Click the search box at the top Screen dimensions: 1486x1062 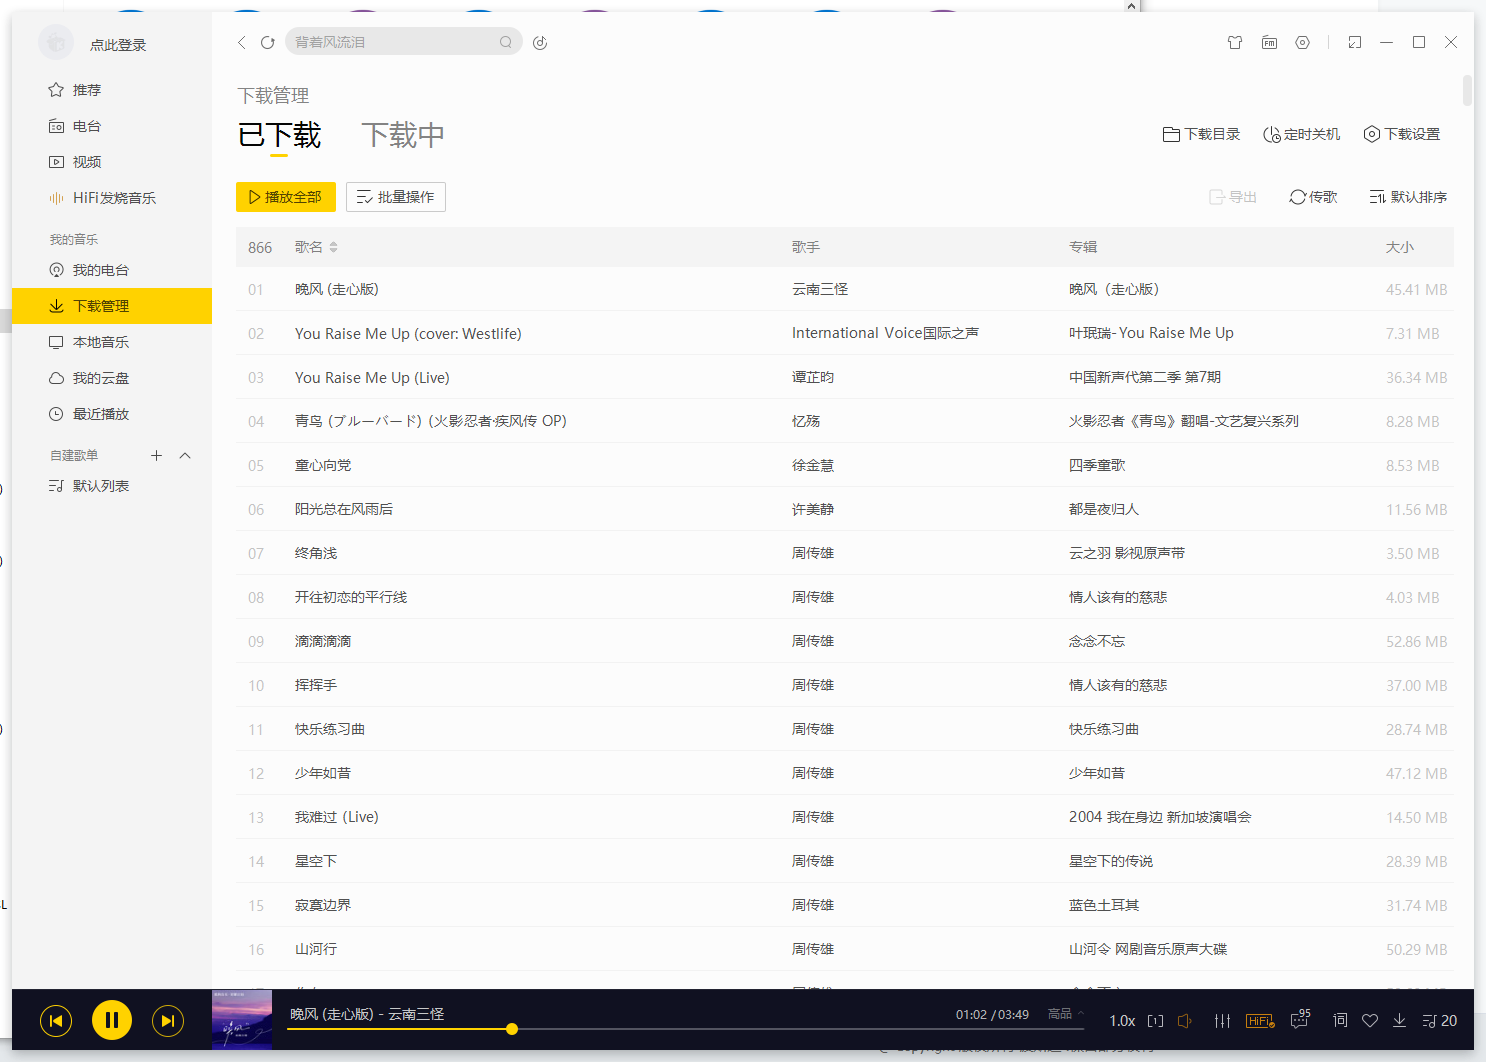pos(403,42)
